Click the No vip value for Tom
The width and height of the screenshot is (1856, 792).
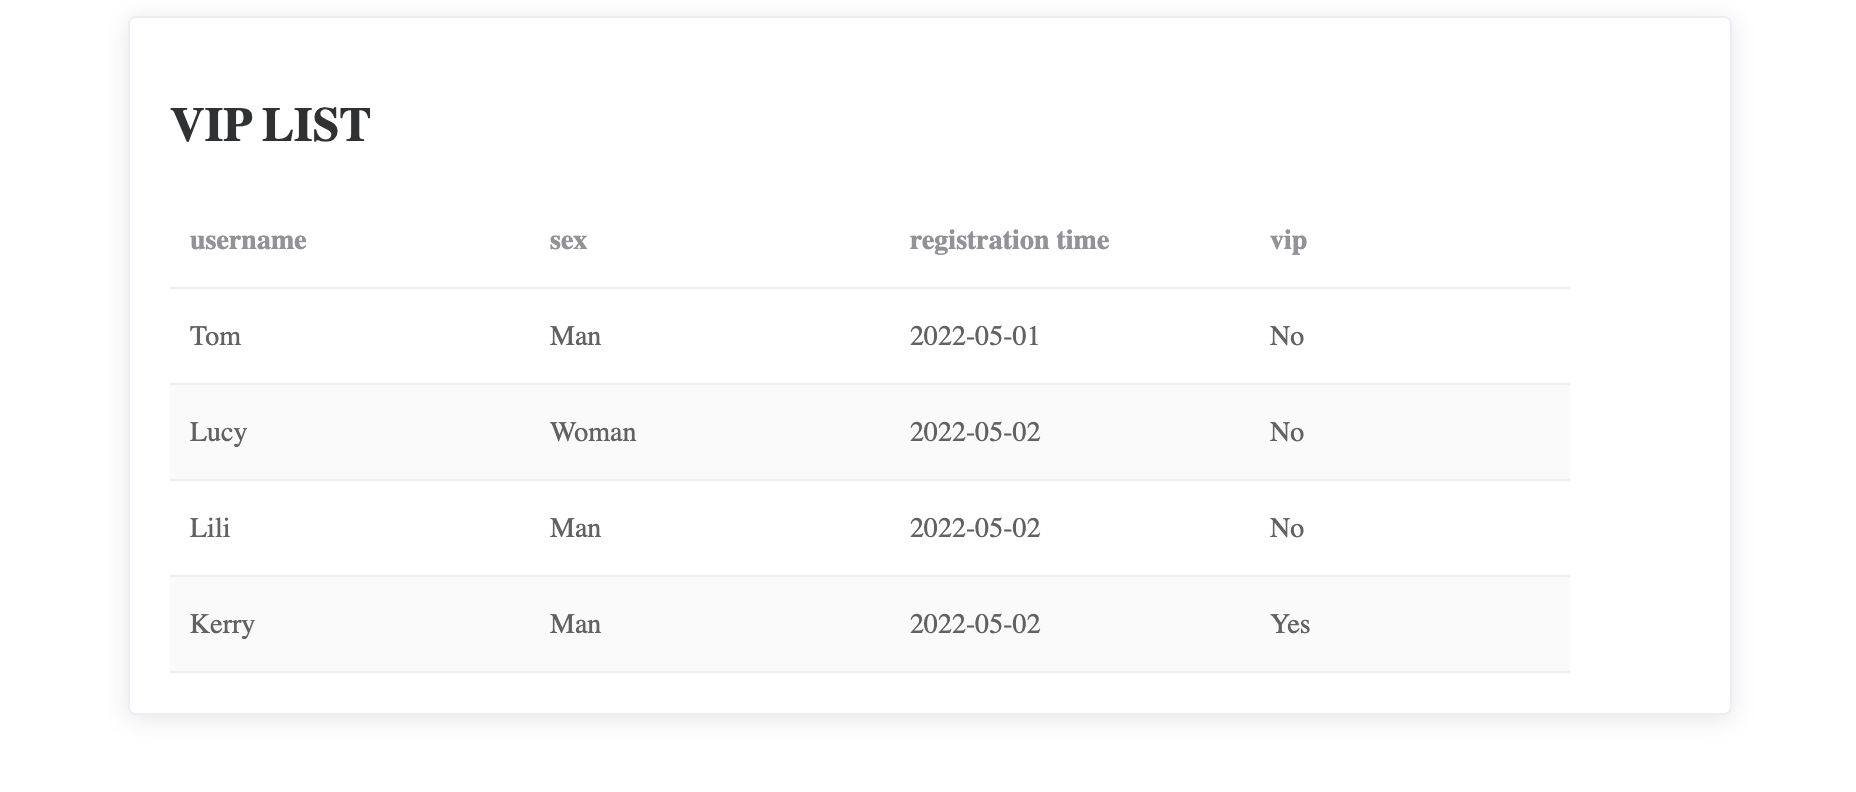click(x=1286, y=337)
